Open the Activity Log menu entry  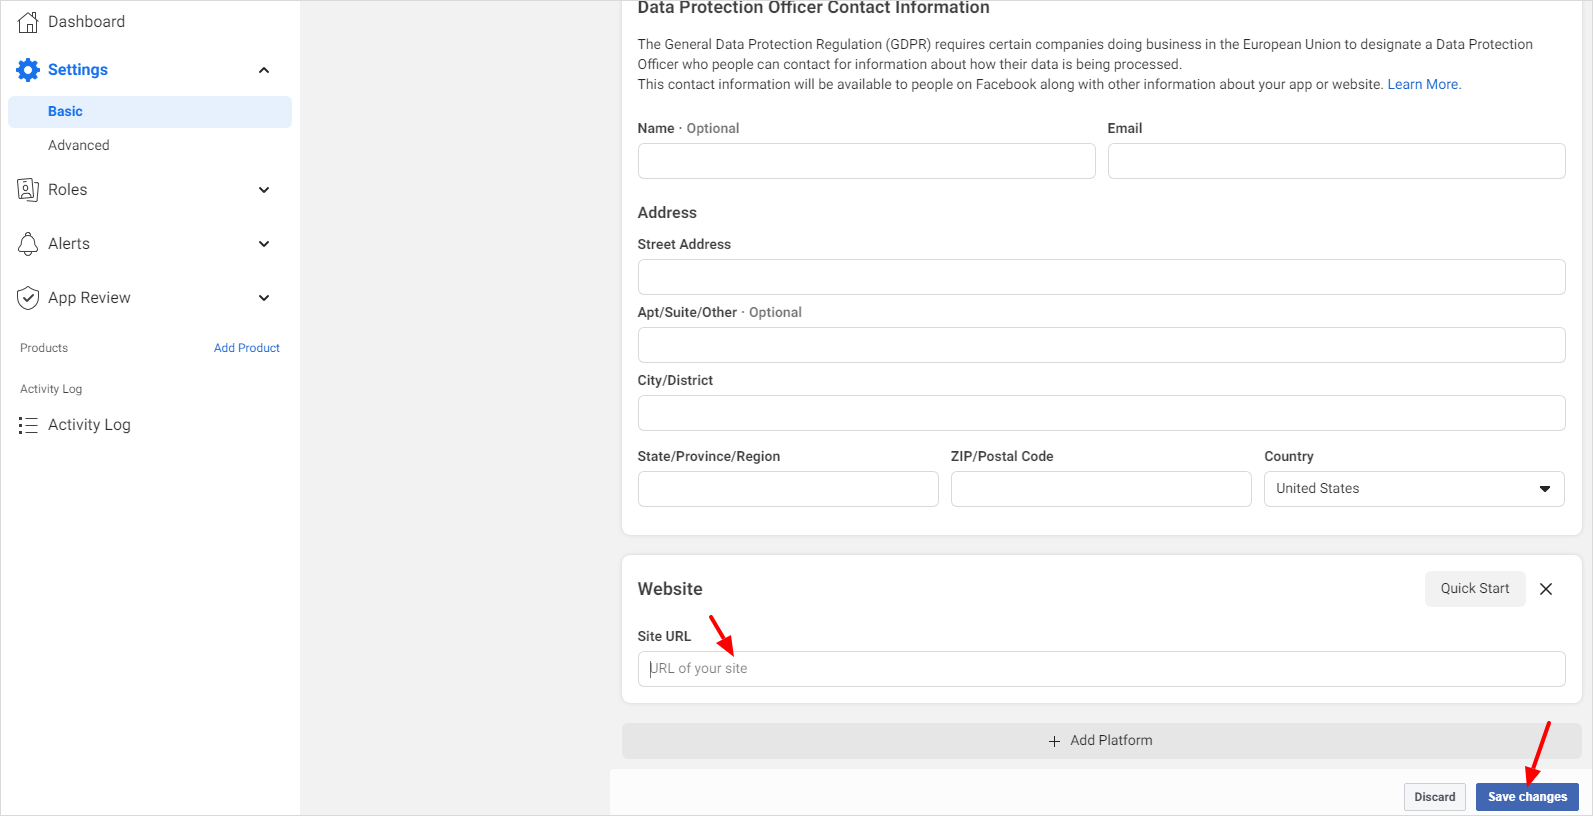(x=89, y=425)
